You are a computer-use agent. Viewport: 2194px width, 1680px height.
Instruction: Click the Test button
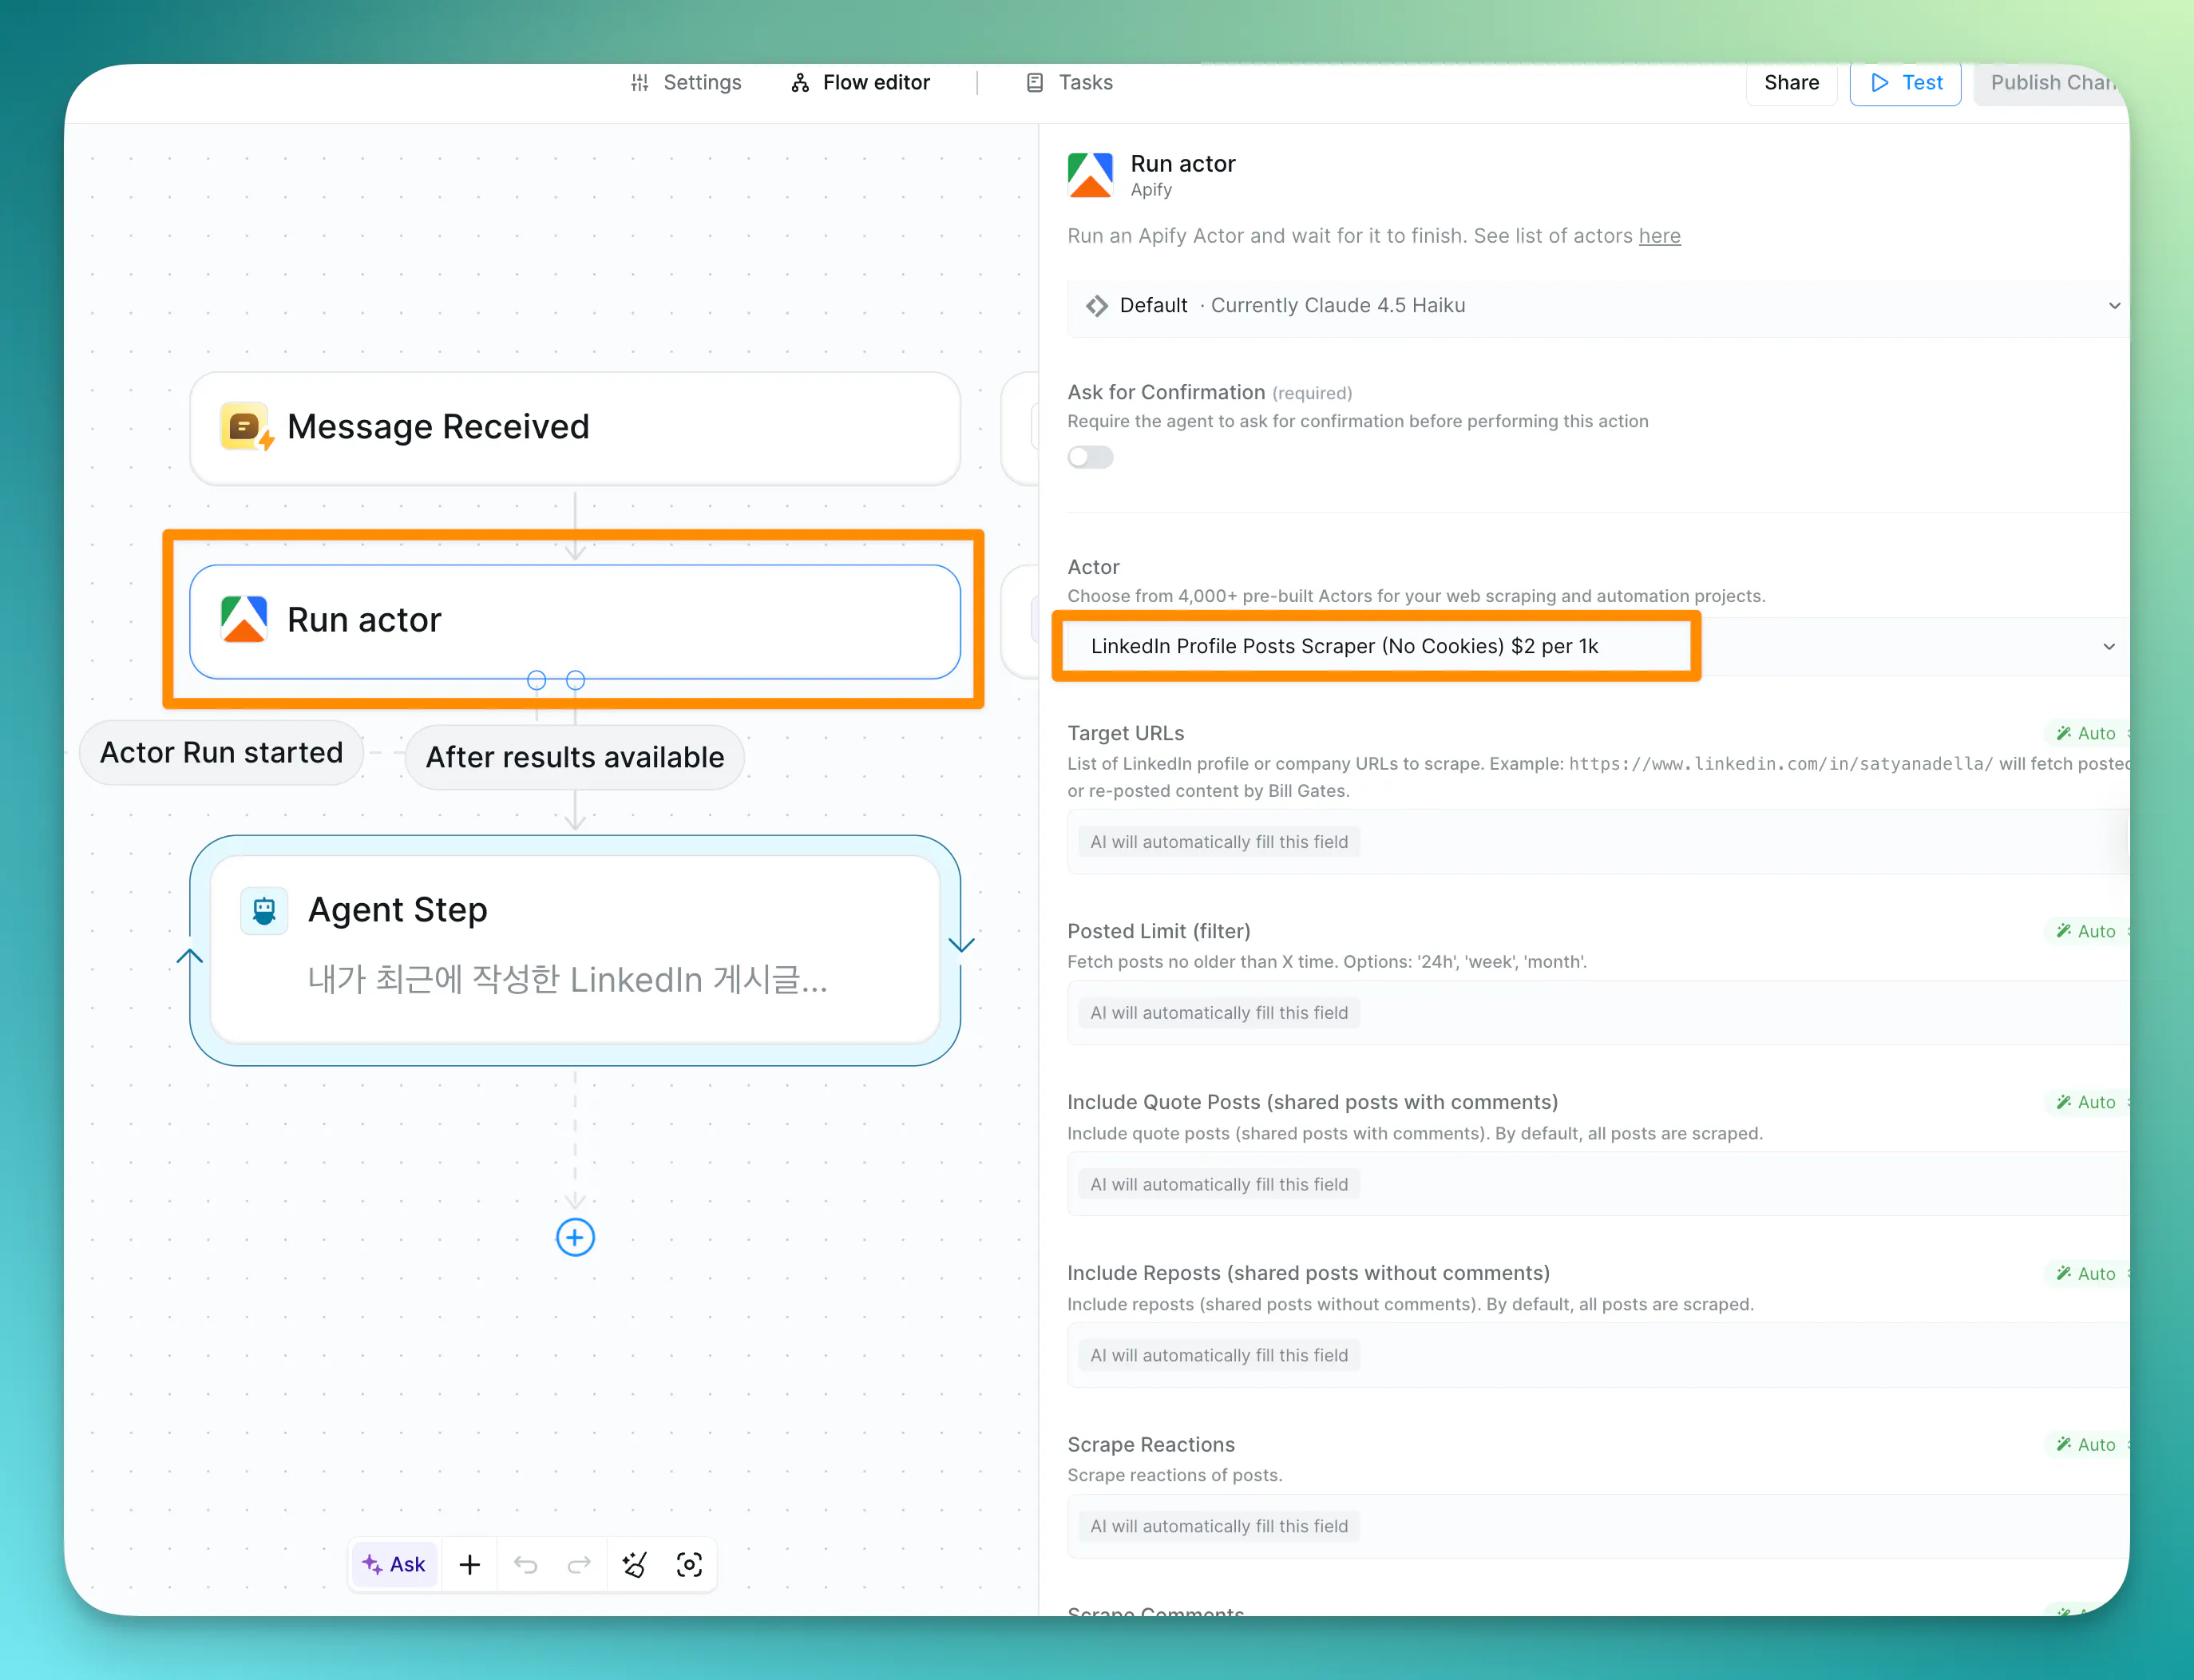pos(1905,82)
